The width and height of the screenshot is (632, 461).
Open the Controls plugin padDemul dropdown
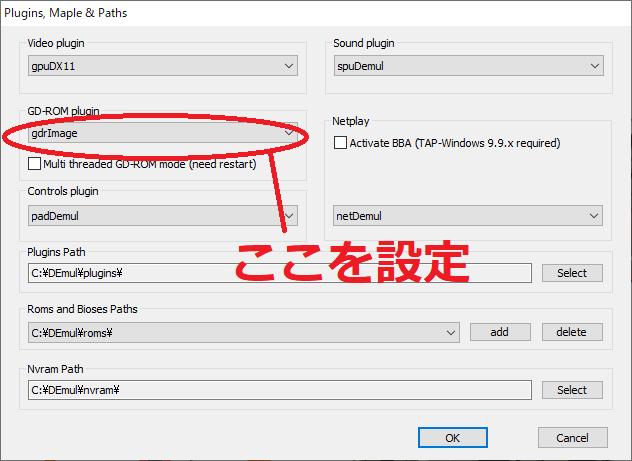pos(163,216)
